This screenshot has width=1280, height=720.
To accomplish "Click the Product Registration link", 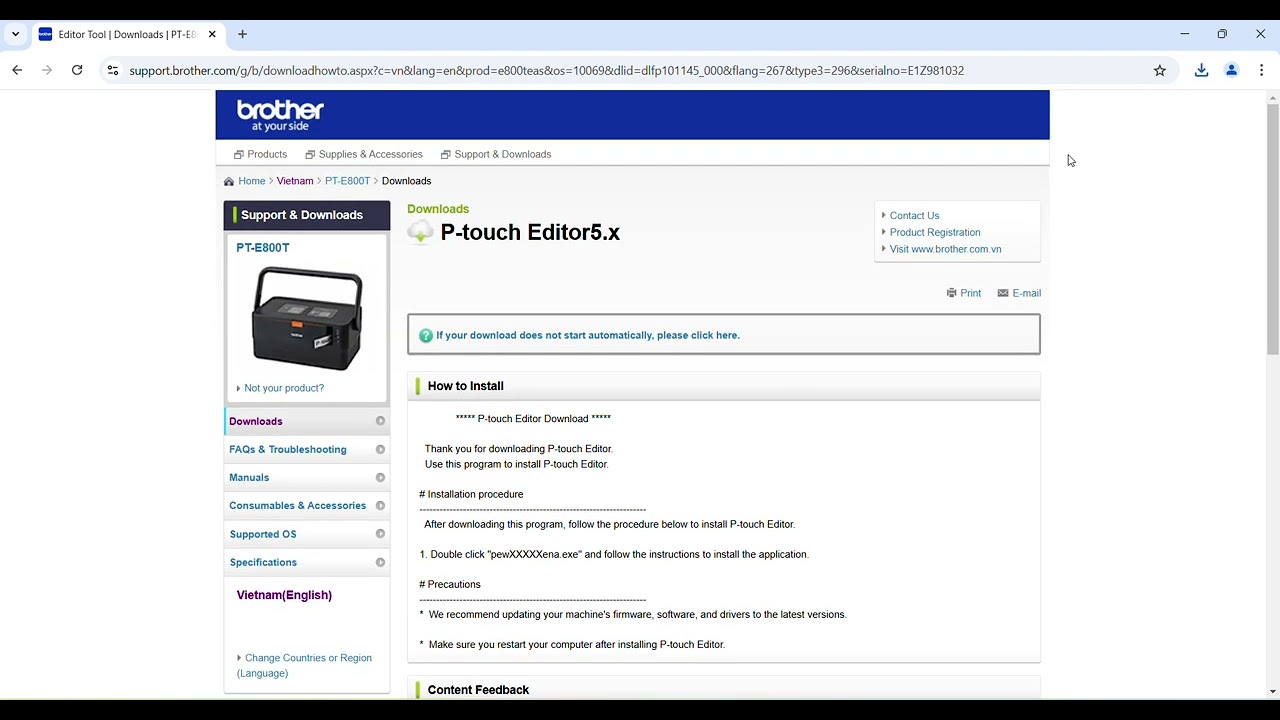I will pyautogui.click(x=935, y=232).
